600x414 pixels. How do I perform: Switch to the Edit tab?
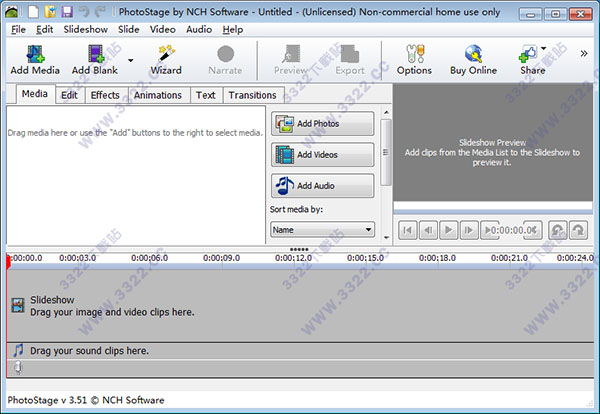69,95
